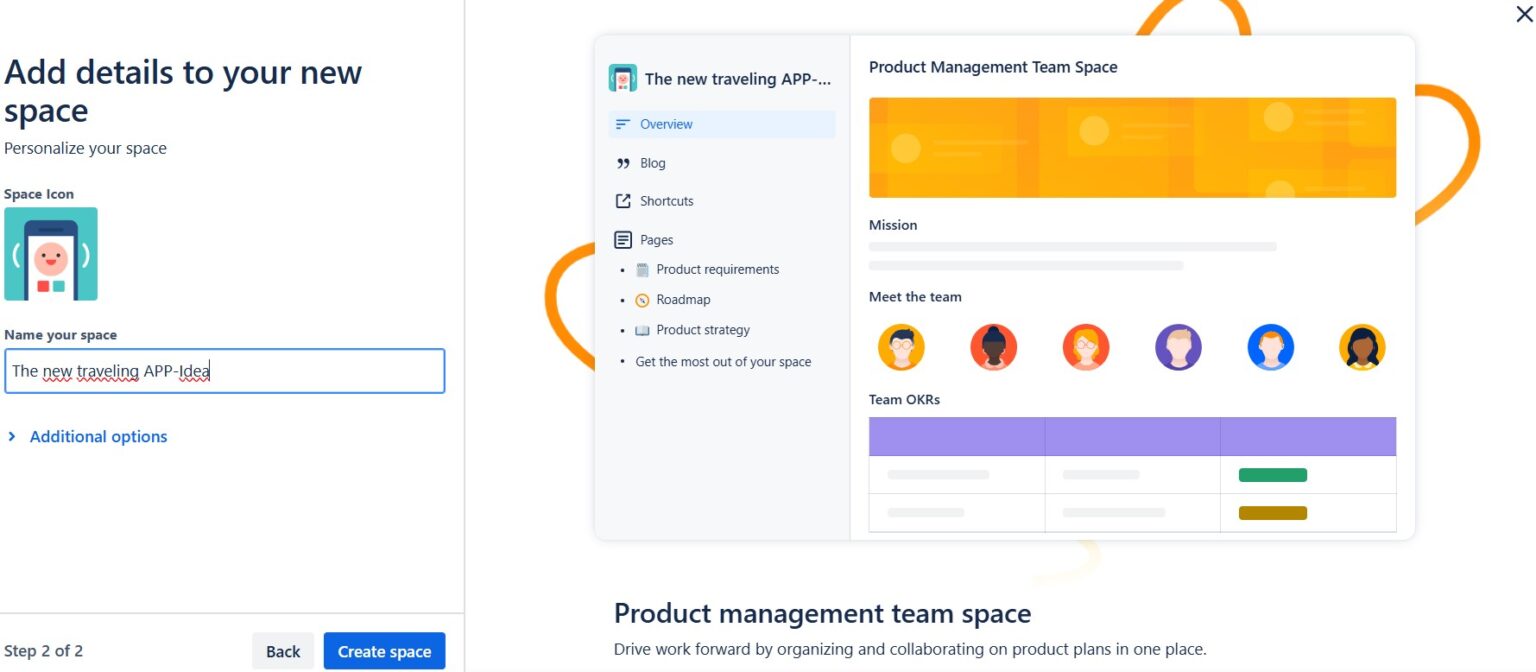Click the Shortcuts external-link icon
The height and width of the screenshot is (672, 1536).
(x=623, y=201)
